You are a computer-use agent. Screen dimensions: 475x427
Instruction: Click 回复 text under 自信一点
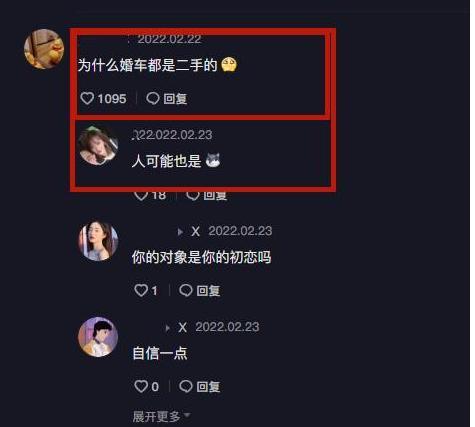[x=208, y=387]
